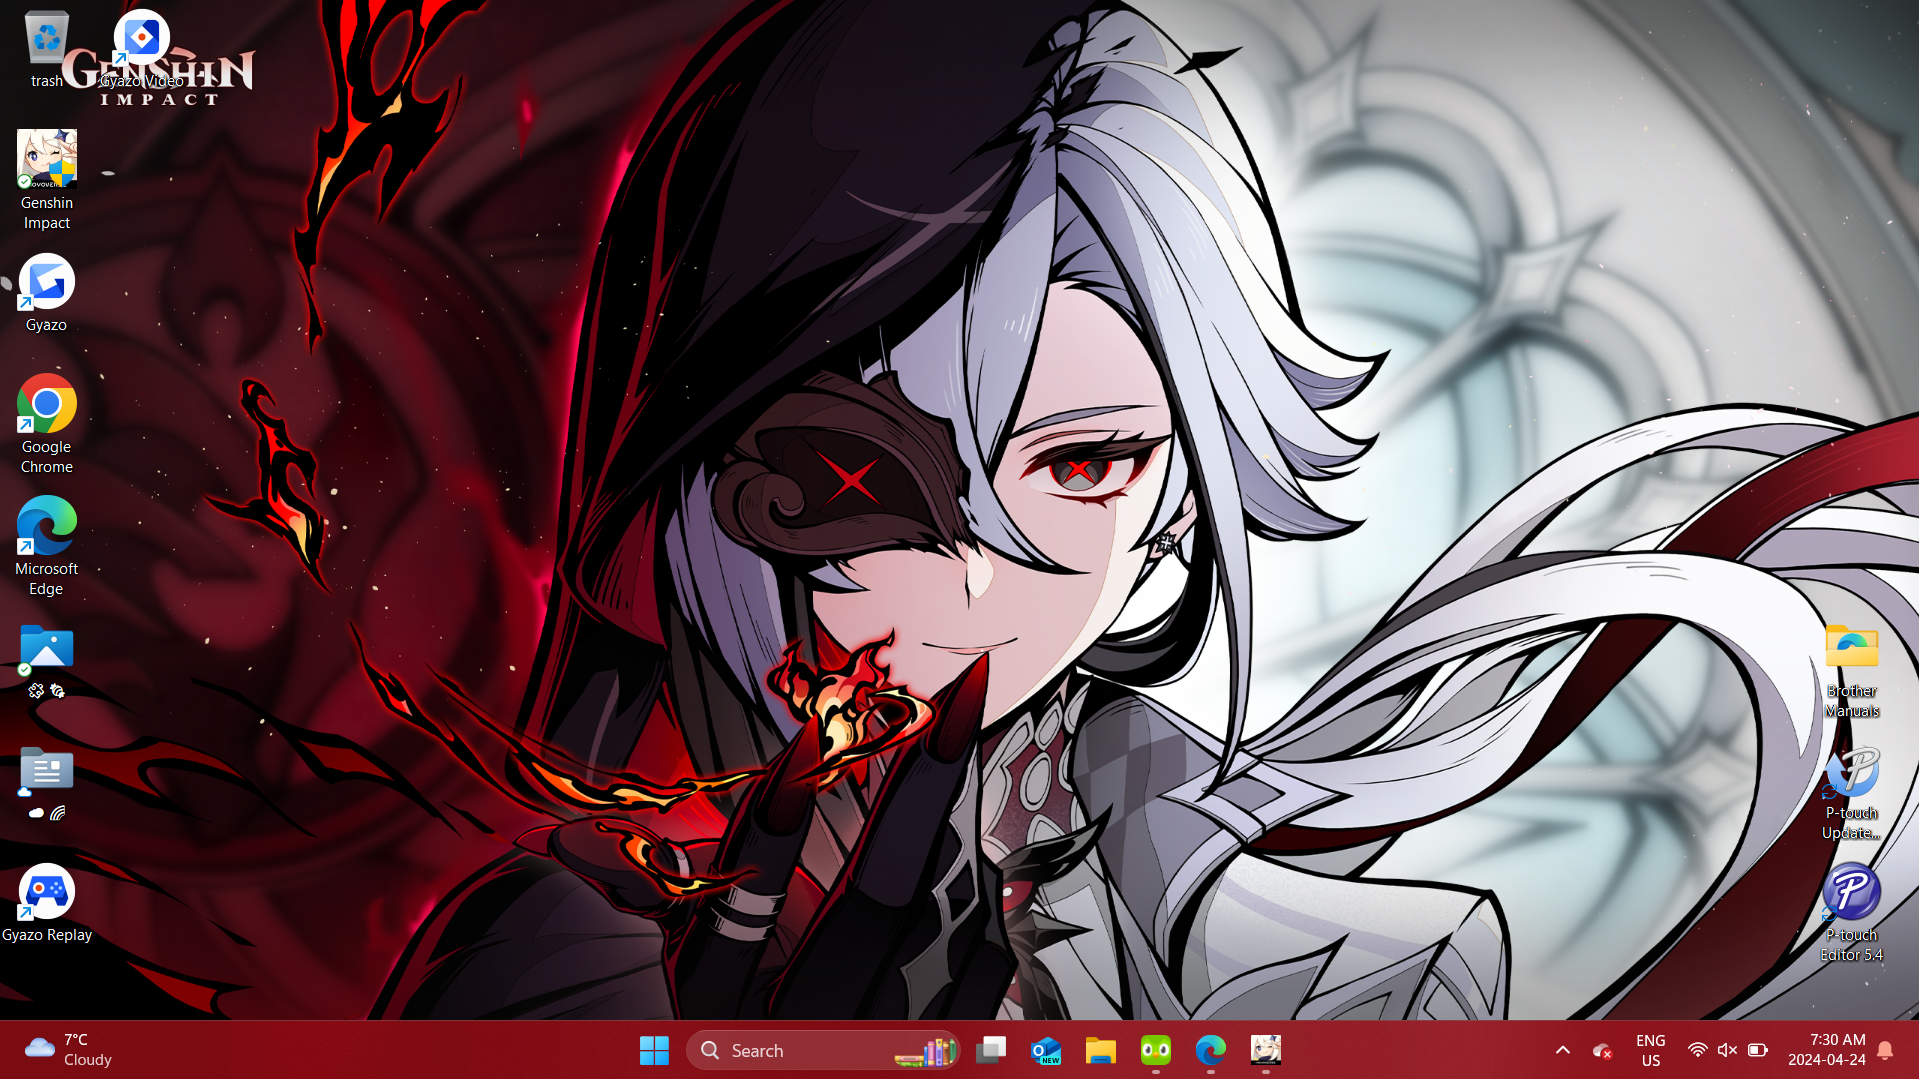
Task: Open File Explorer from the taskbar
Action: coord(1101,1050)
